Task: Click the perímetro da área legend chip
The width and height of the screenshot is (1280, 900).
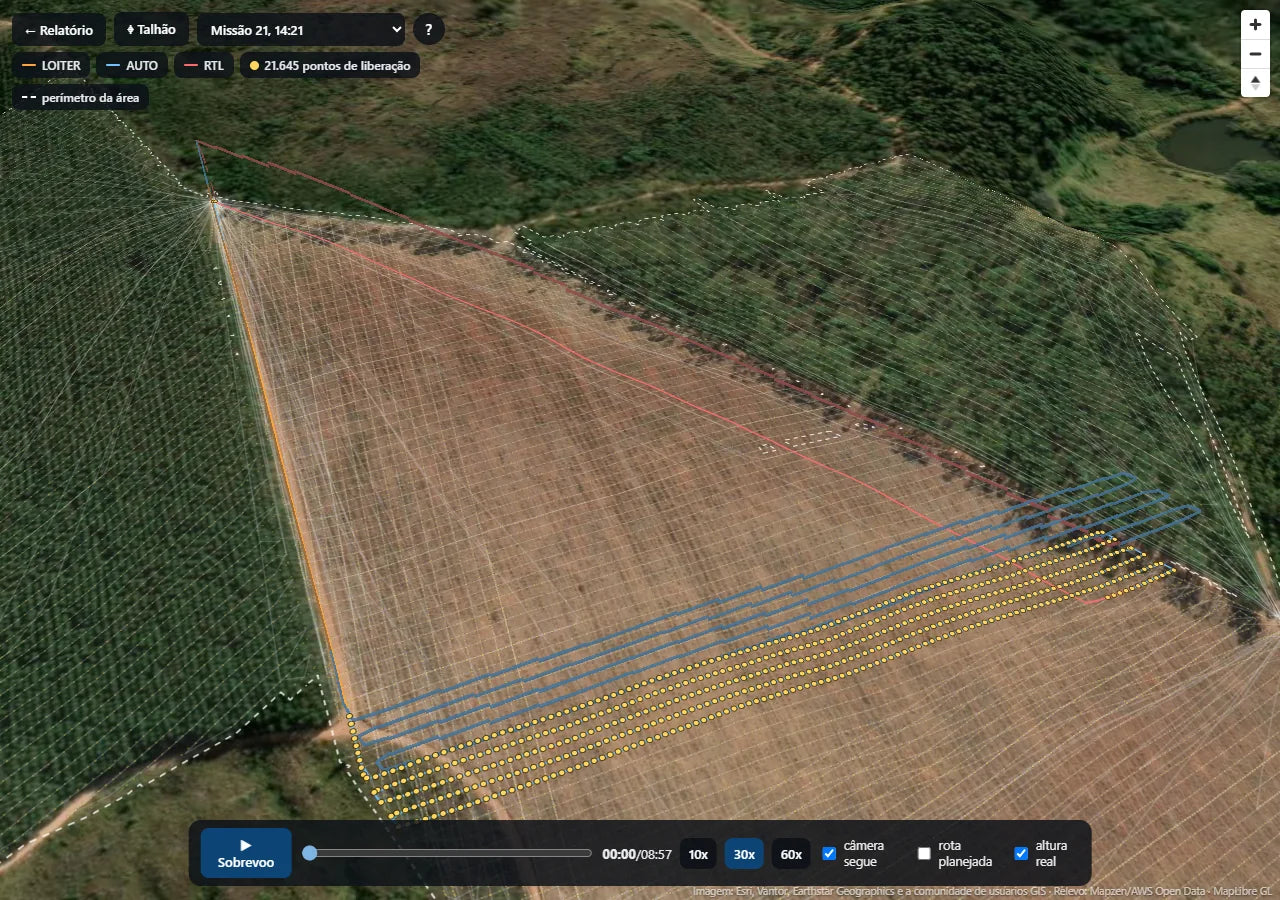Action: click(x=81, y=98)
